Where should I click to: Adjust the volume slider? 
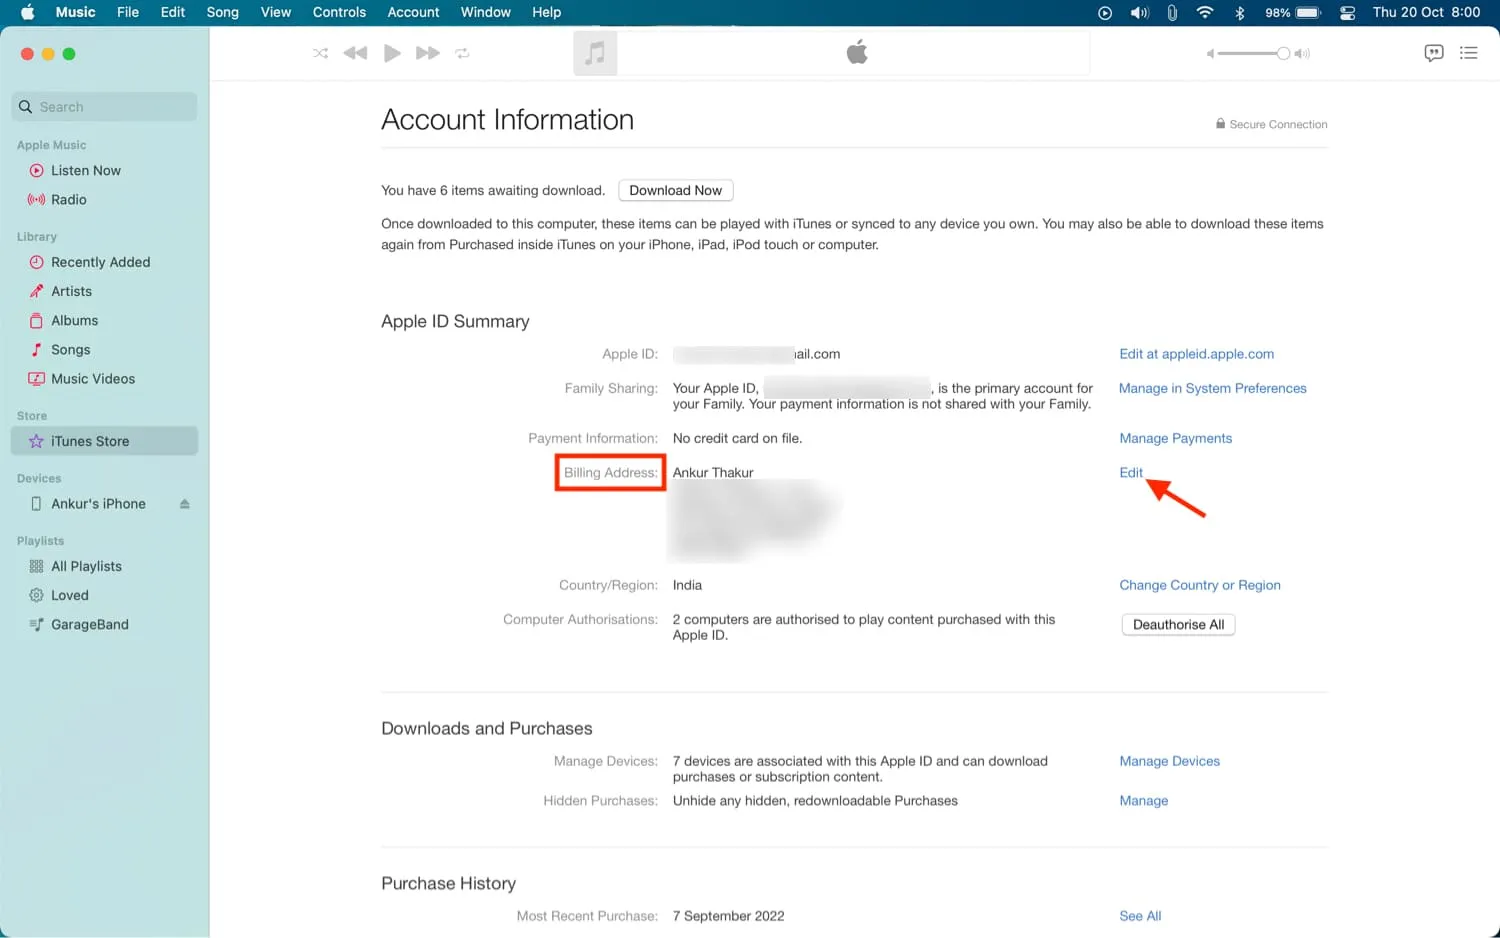[x=1254, y=53]
